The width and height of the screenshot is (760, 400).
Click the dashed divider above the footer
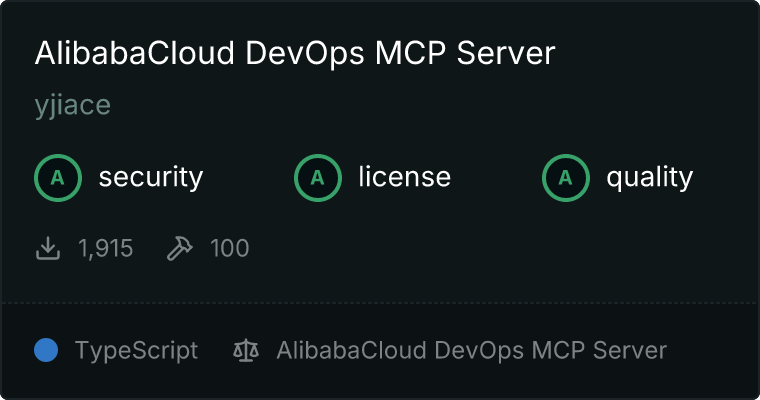pos(380,302)
